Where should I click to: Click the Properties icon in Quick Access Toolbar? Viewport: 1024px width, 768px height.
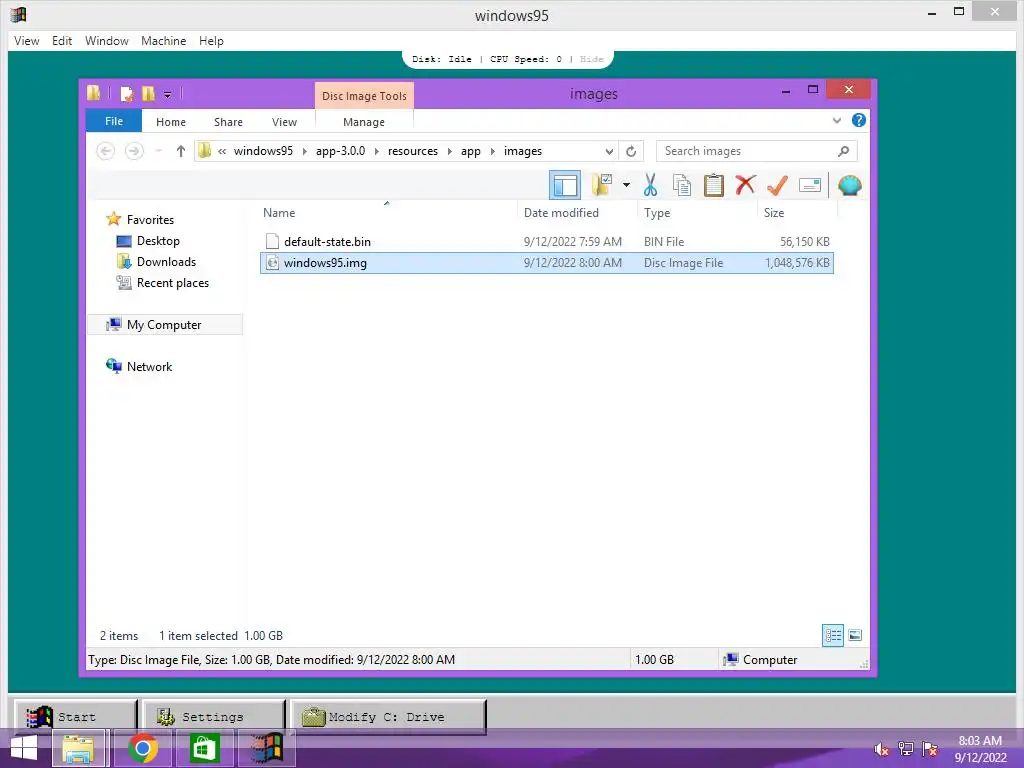point(127,94)
